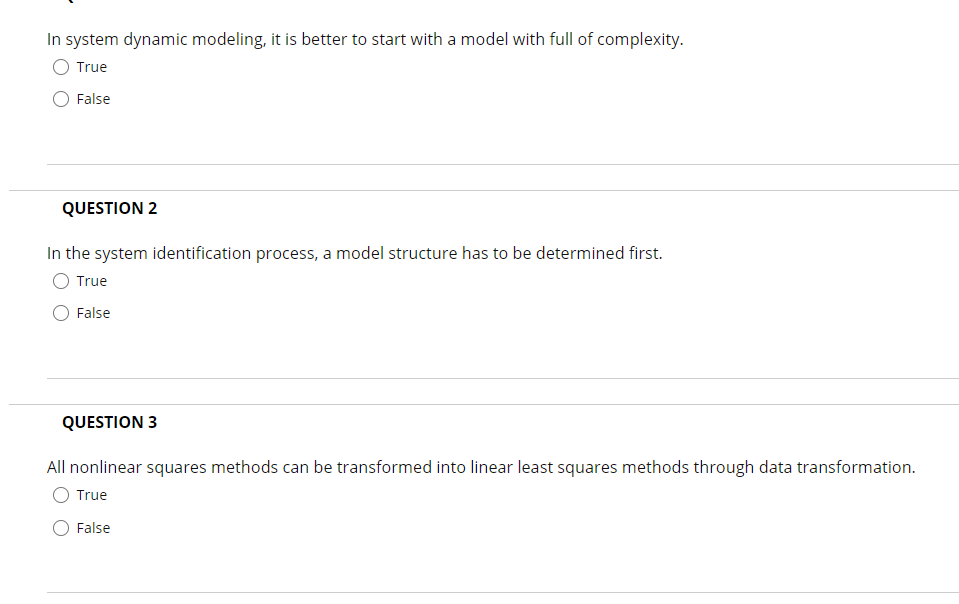Click the system dynamic modeling question text
The width and height of the screenshot is (959, 604).
pyautogui.click(x=365, y=40)
